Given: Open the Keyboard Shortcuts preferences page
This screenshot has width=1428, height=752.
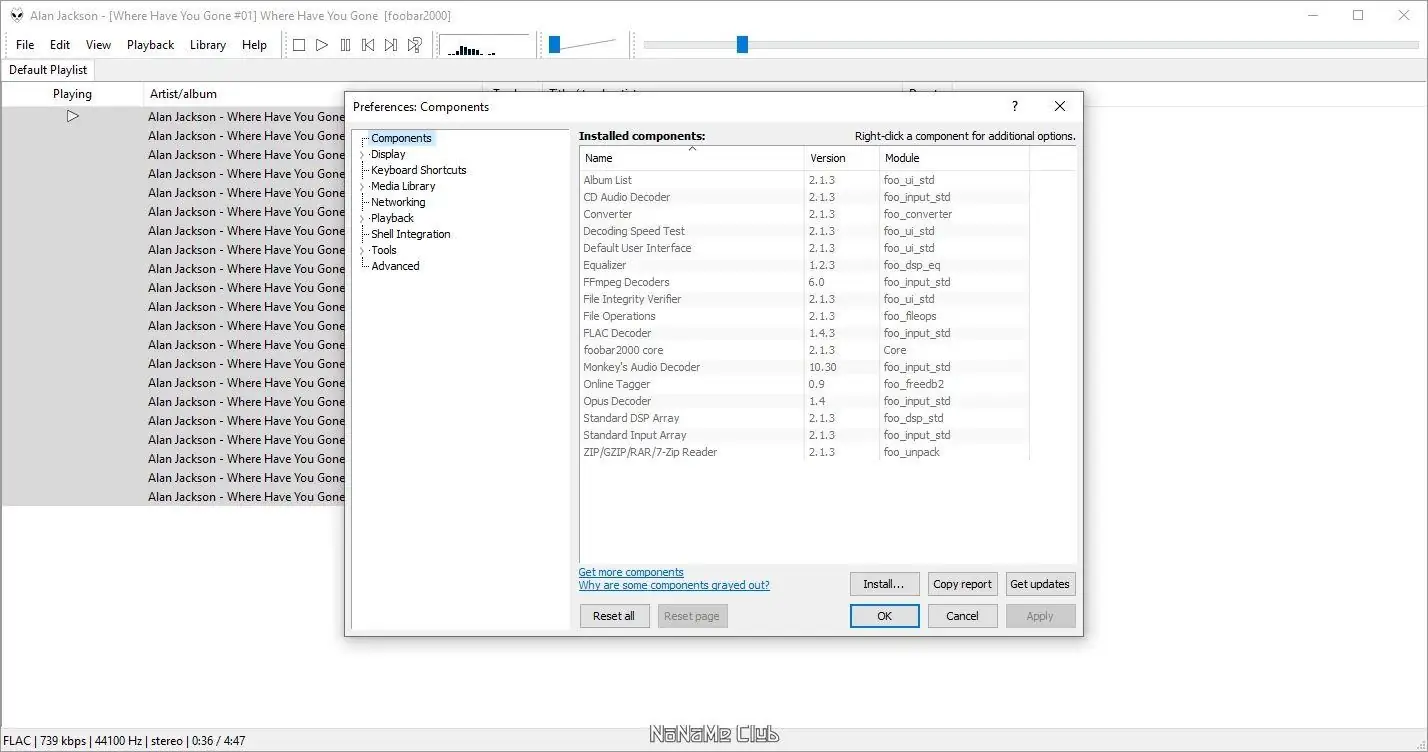Looking at the screenshot, I should click(x=419, y=170).
